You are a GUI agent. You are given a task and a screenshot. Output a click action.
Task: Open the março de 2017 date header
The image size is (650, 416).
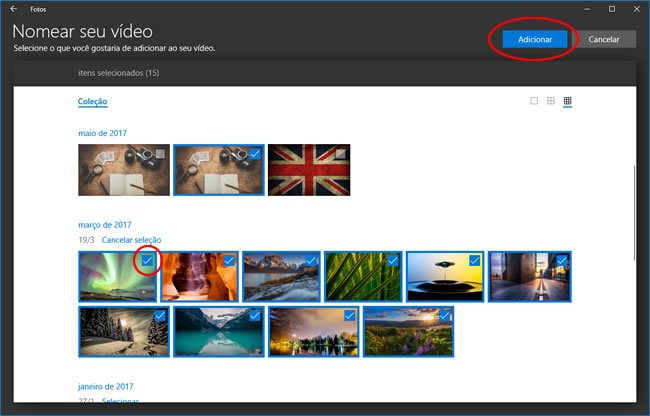click(105, 225)
